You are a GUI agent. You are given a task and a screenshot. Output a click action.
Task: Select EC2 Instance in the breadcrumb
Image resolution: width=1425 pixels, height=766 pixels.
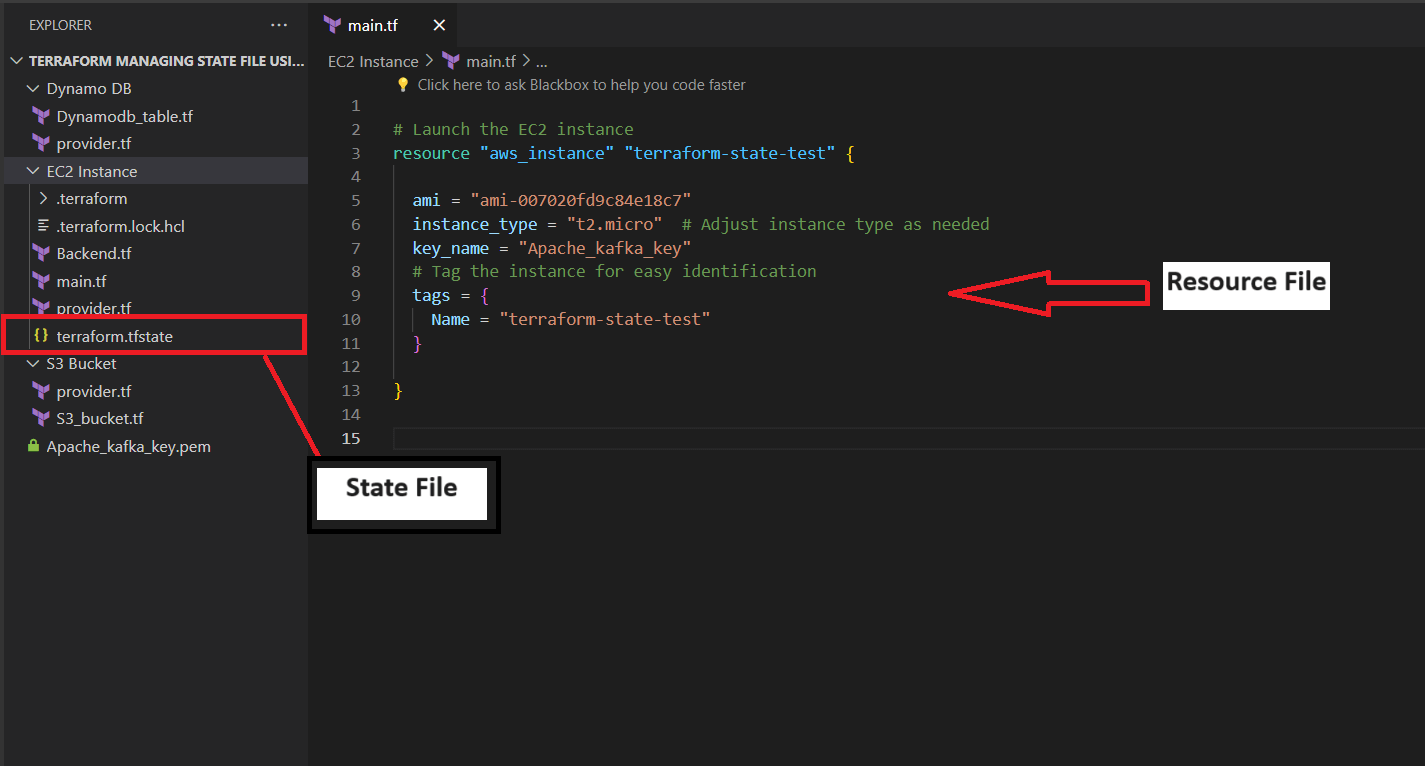pos(373,61)
